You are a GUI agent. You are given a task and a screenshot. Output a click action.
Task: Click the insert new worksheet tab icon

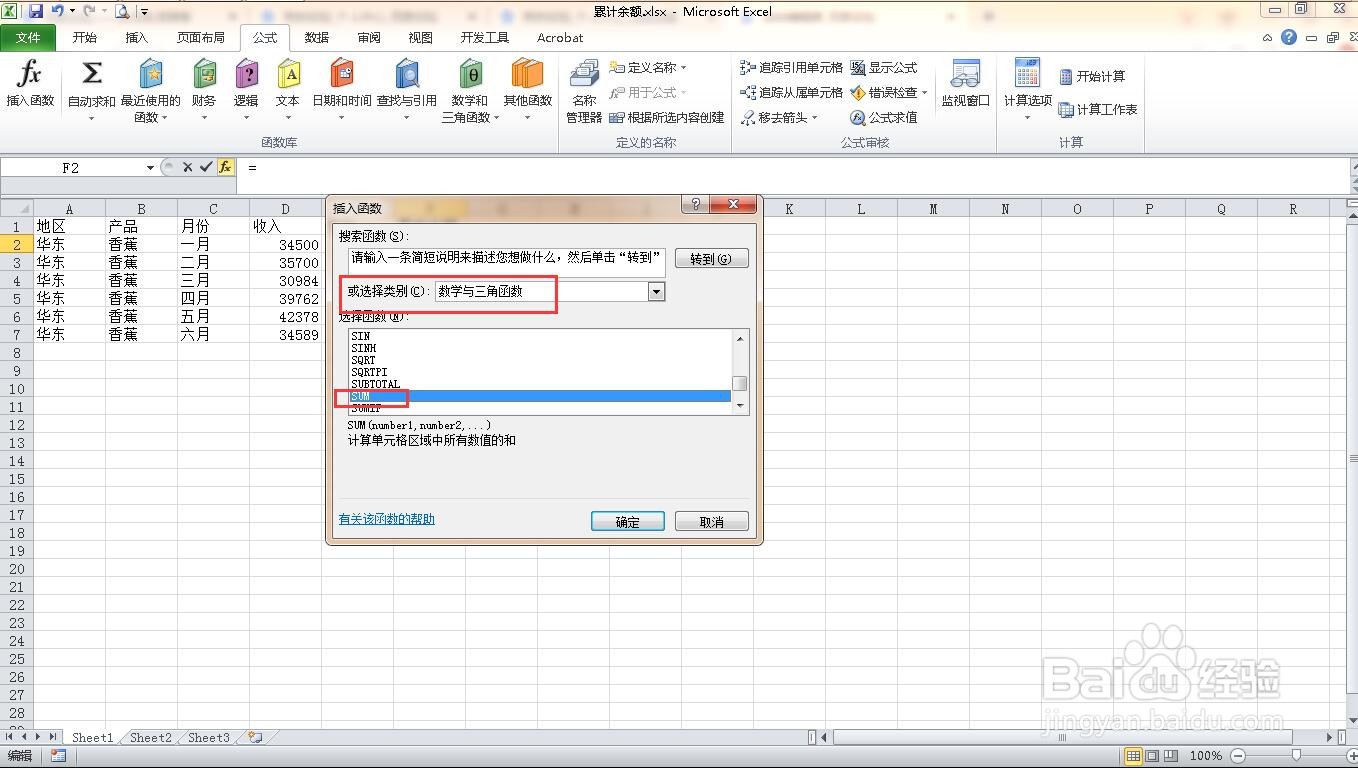pyautogui.click(x=256, y=737)
